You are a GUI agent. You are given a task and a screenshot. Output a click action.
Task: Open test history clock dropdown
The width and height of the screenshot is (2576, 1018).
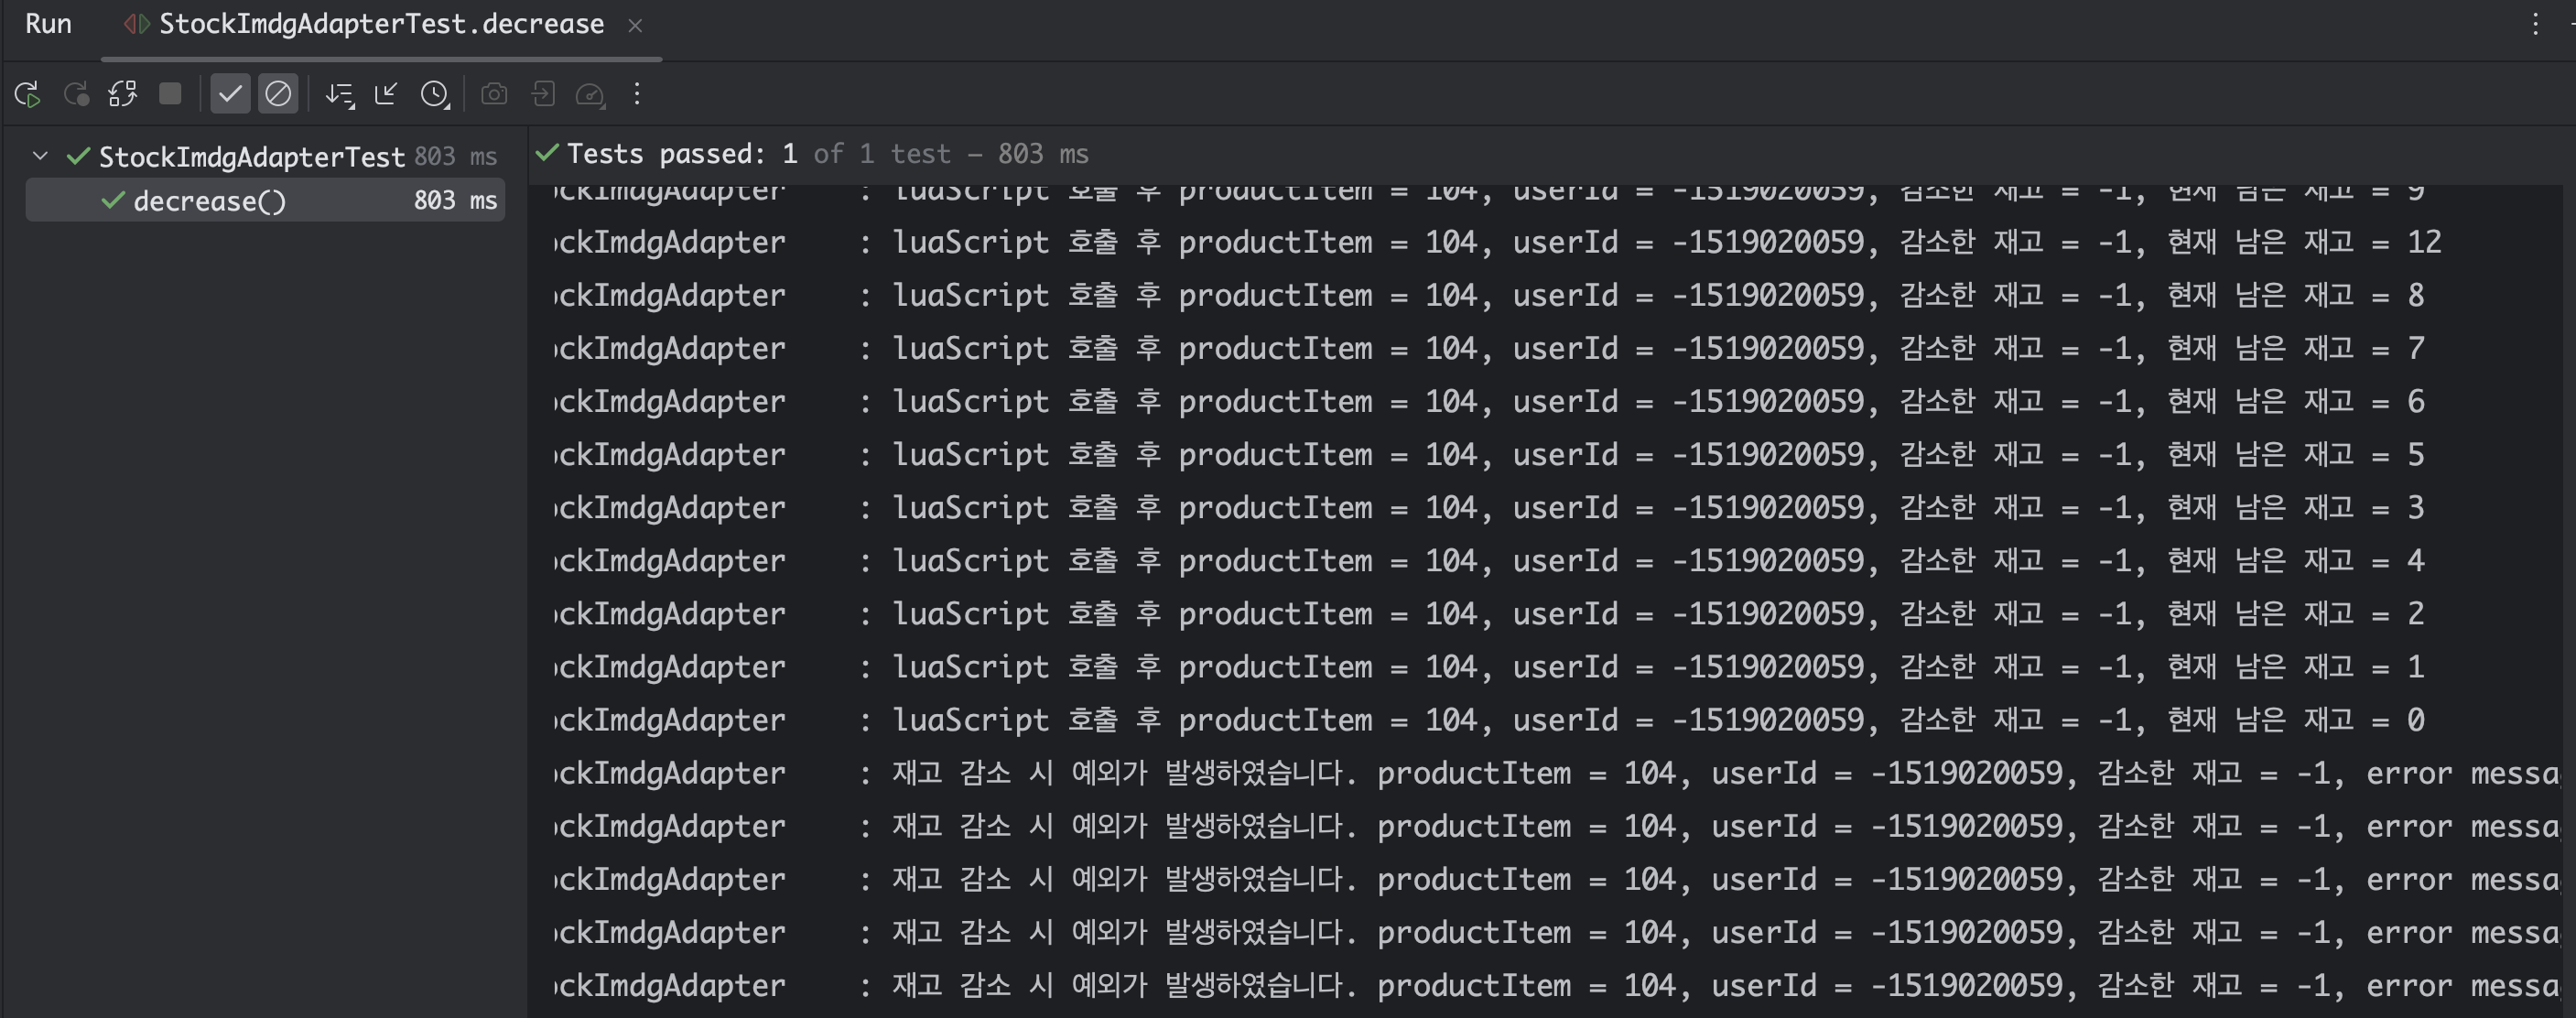click(x=435, y=94)
